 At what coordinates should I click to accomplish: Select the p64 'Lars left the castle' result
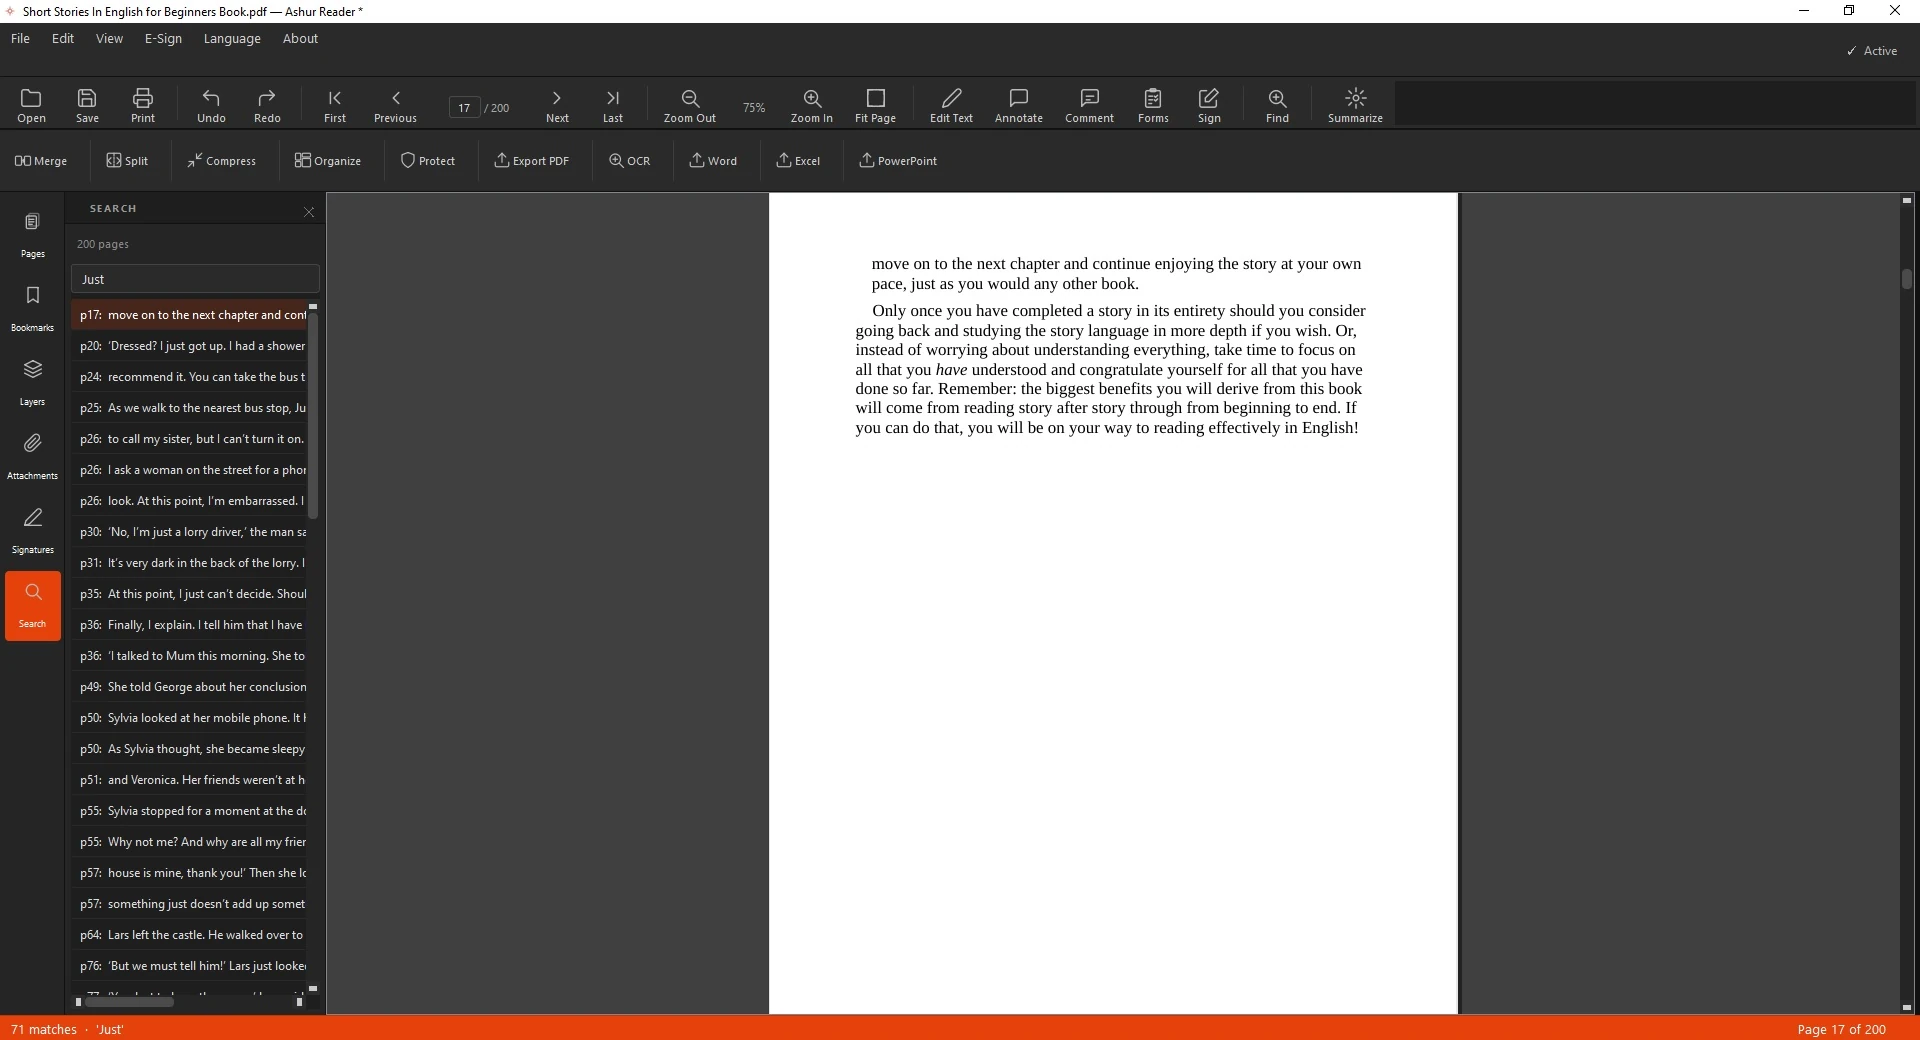click(189, 935)
